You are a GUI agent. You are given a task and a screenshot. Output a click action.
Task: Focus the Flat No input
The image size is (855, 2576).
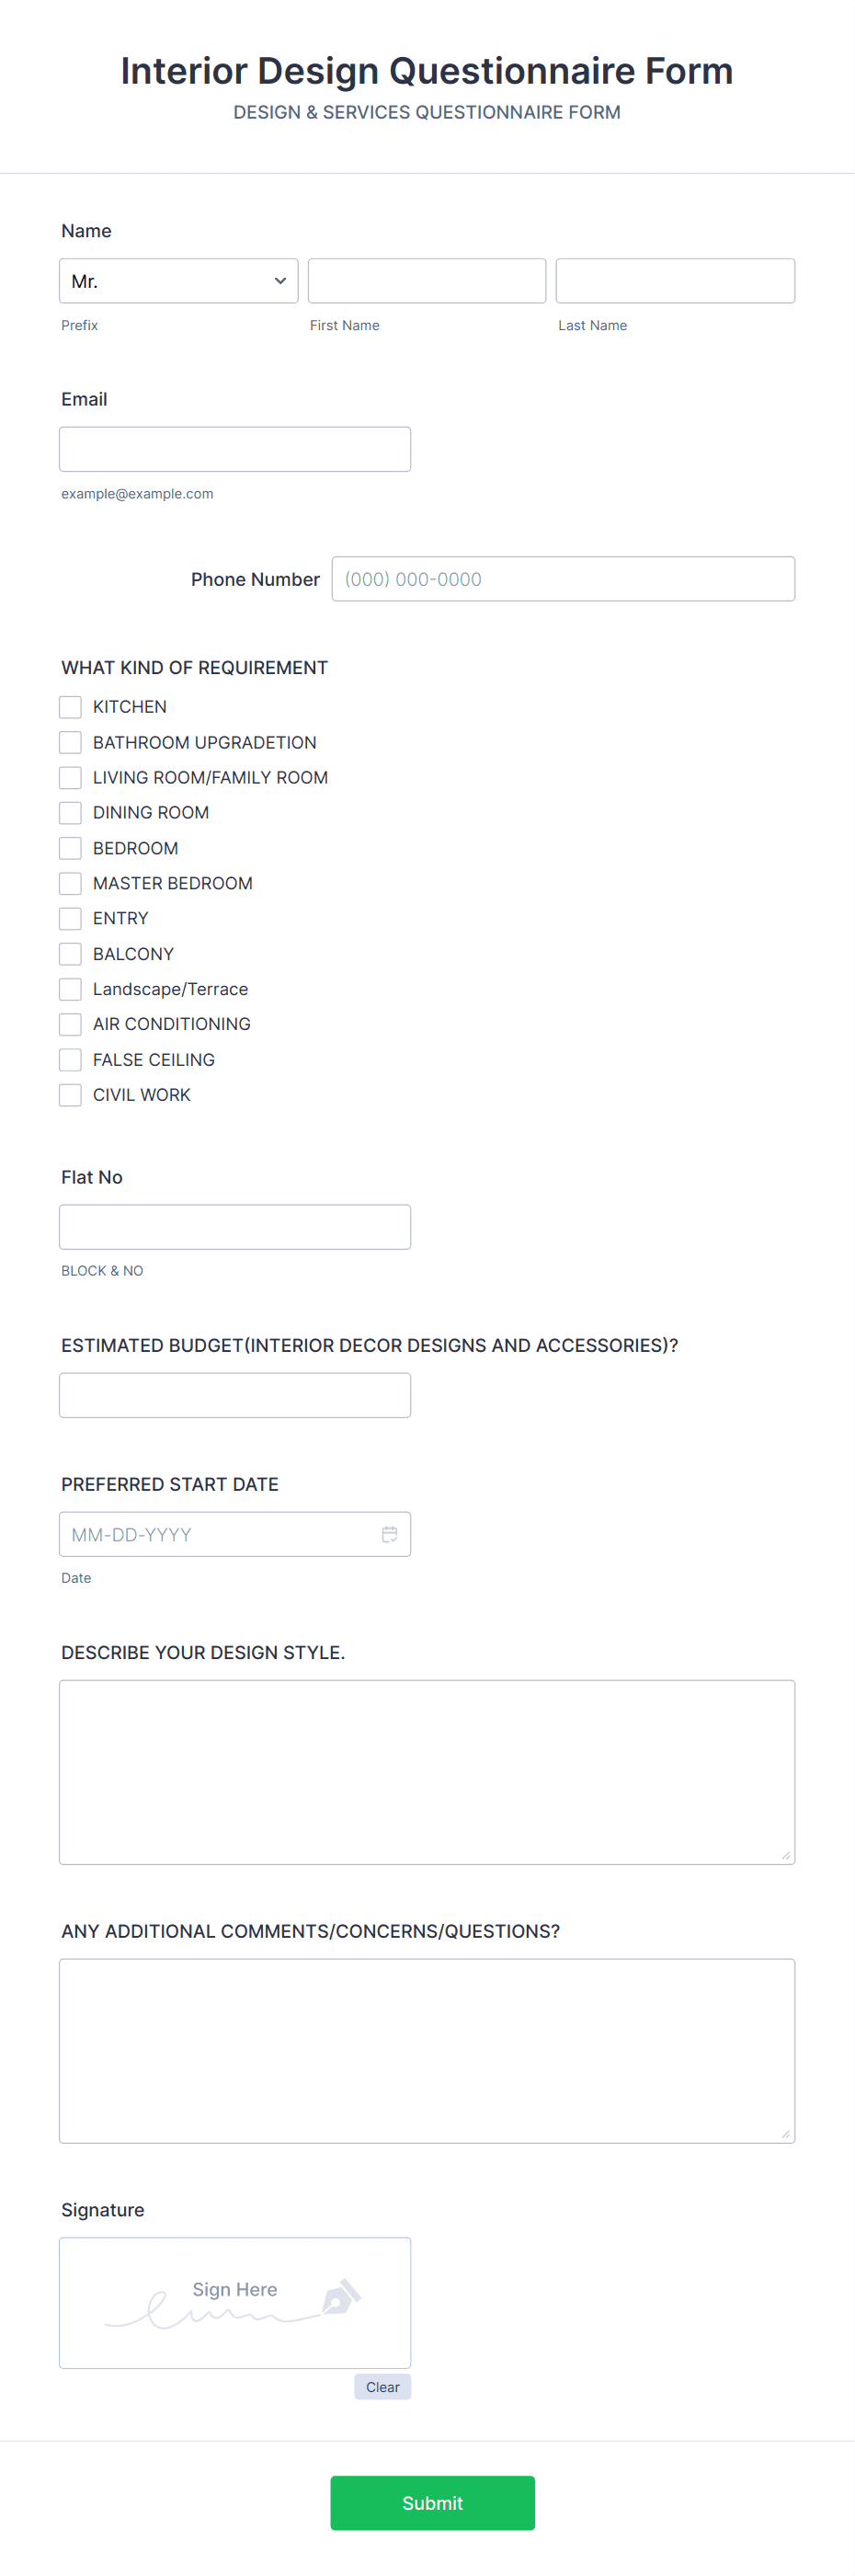[235, 1227]
